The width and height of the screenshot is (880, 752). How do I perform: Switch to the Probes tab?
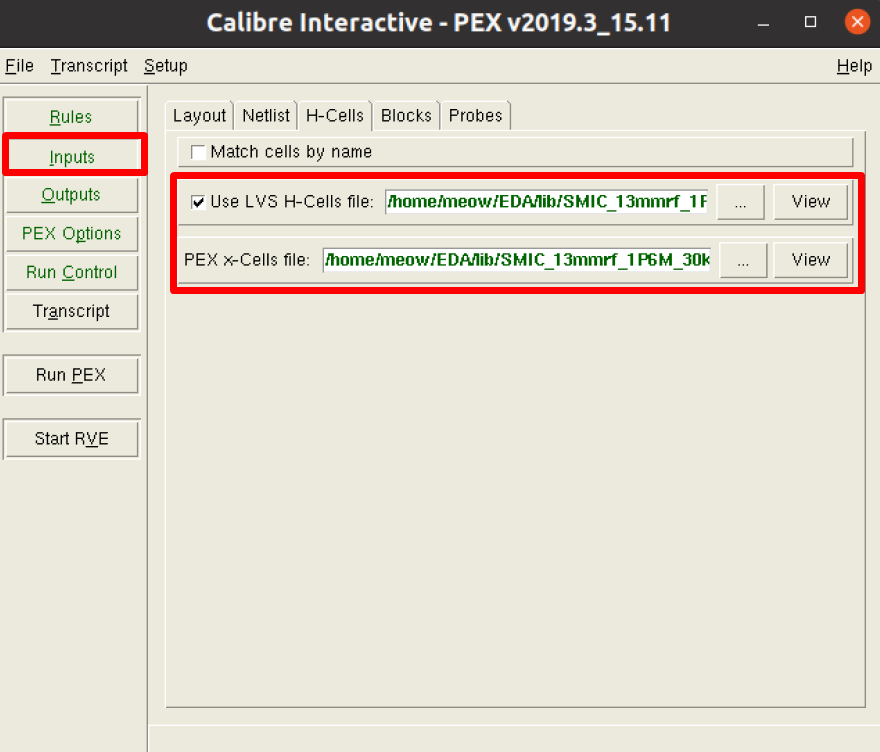pyautogui.click(x=475, y=116)
